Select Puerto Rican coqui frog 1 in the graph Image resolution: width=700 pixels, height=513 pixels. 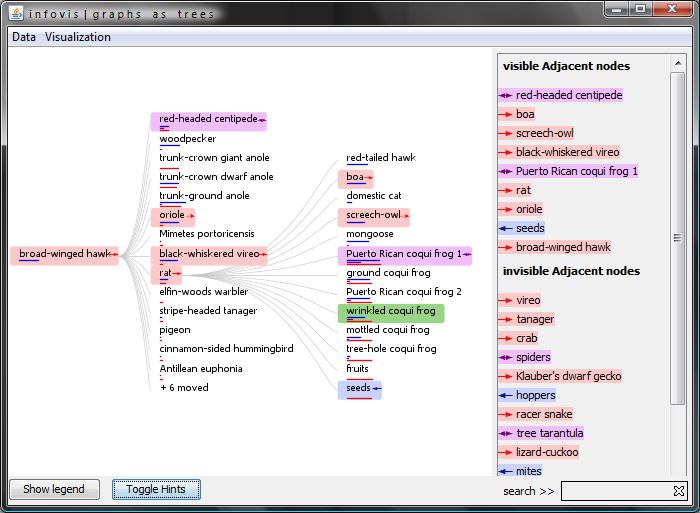point(405,256)
